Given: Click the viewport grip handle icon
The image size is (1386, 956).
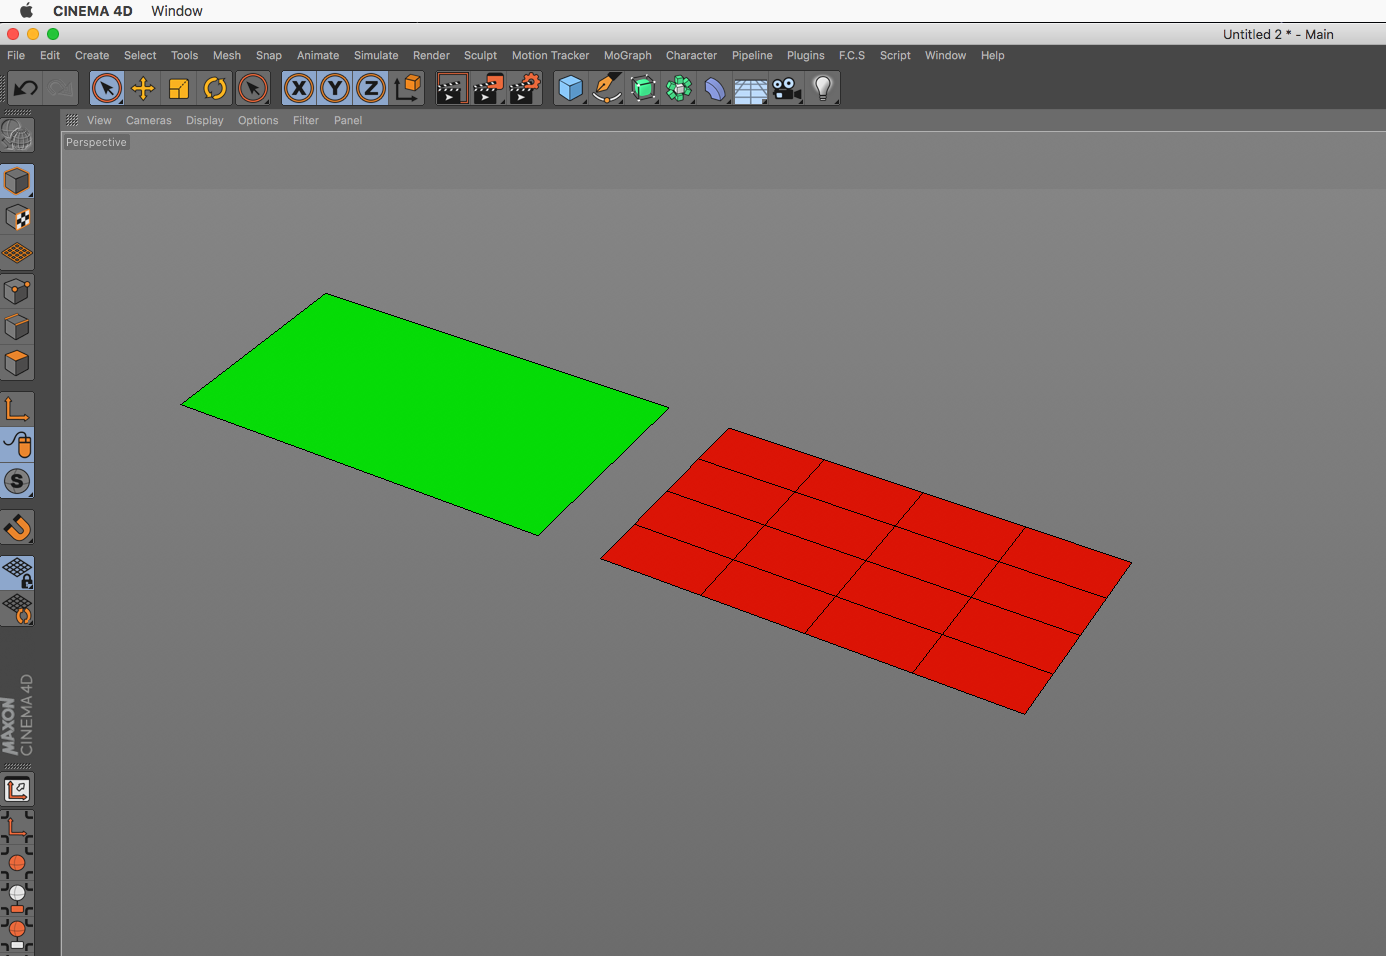Looking at the screenshot, I should (72, 120).
